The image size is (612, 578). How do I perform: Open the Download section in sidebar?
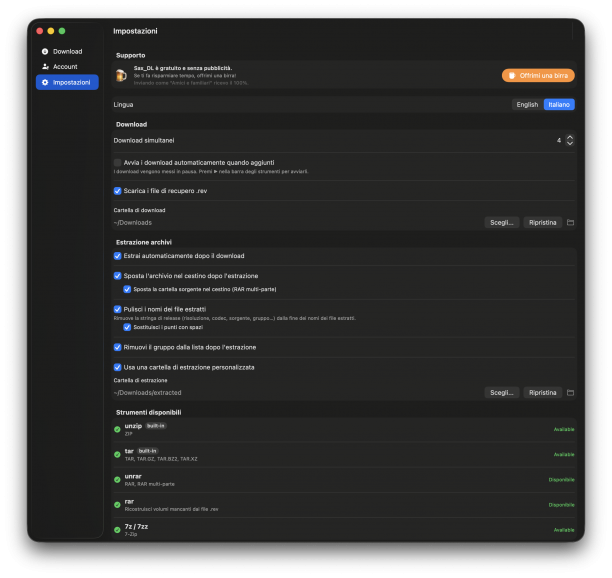(x=67, y=52)
